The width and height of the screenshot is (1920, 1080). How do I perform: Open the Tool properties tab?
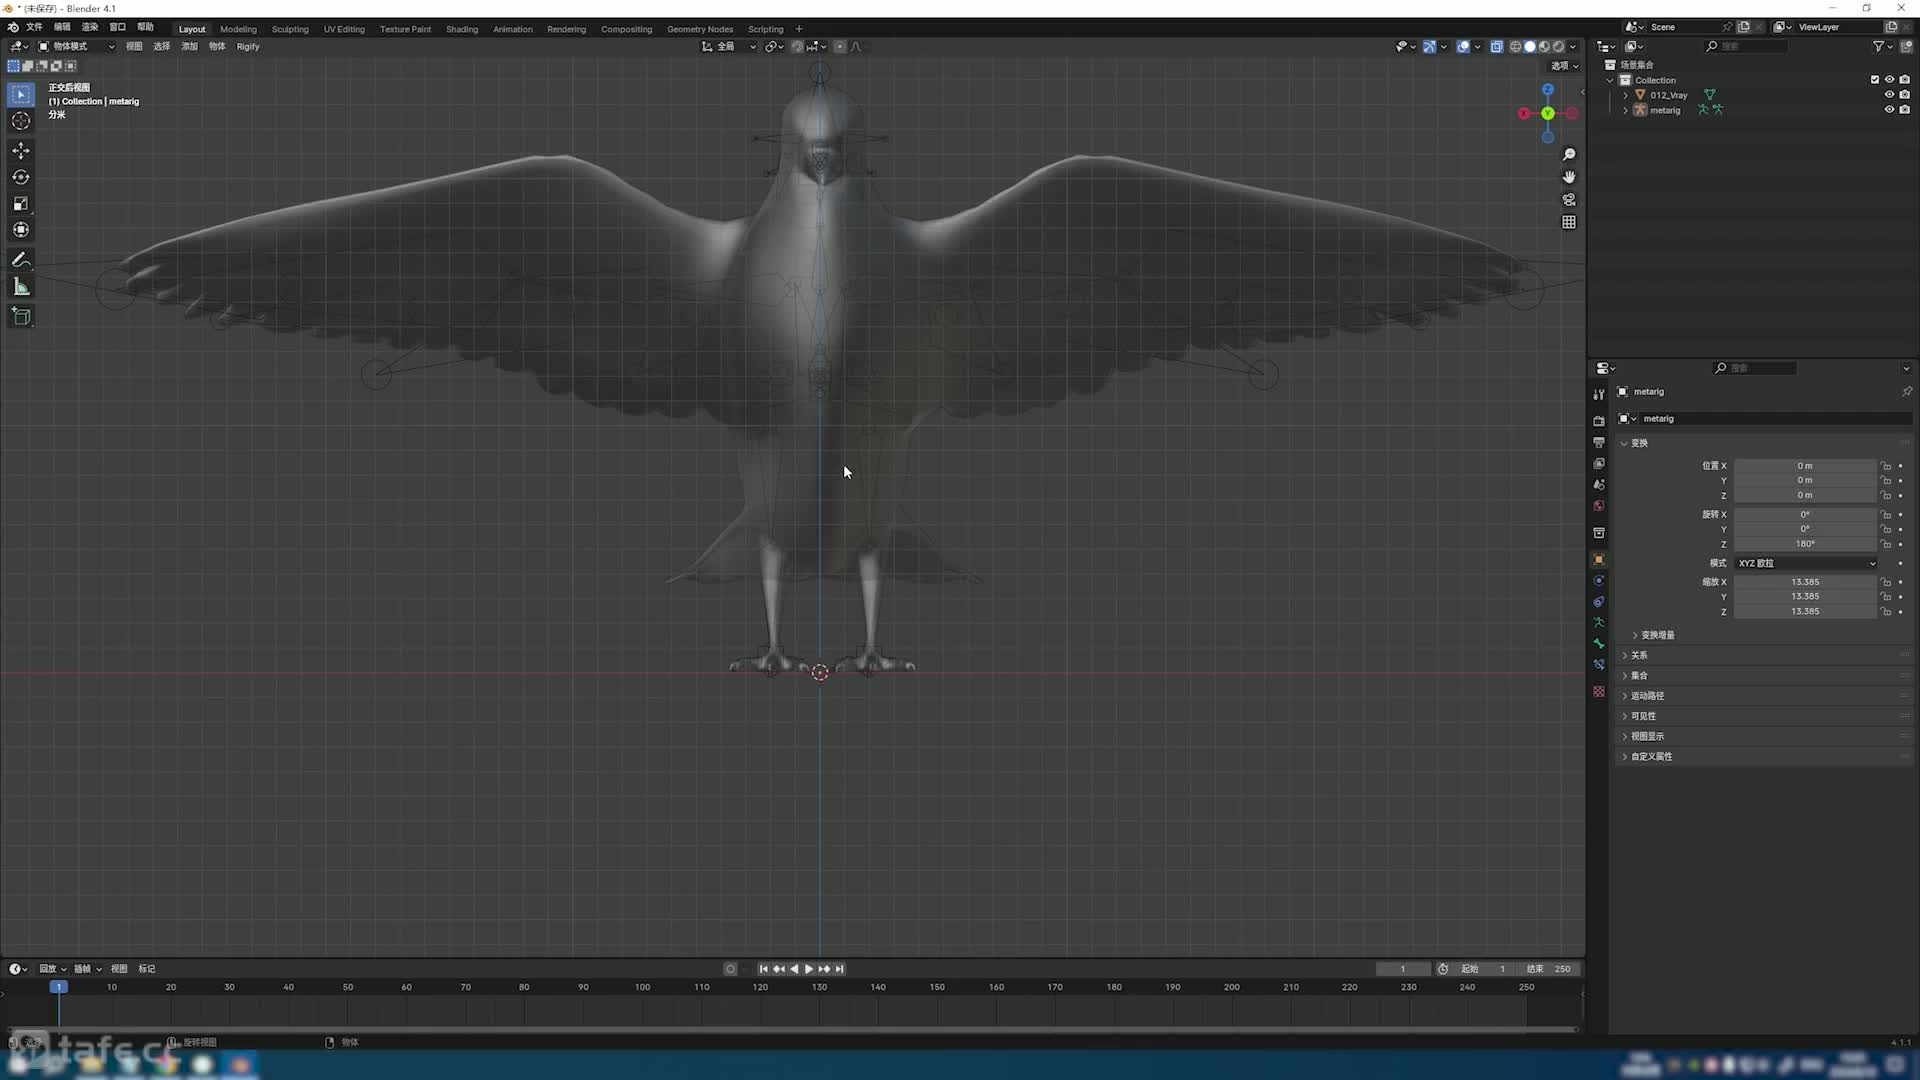(x=1599, y=394)
